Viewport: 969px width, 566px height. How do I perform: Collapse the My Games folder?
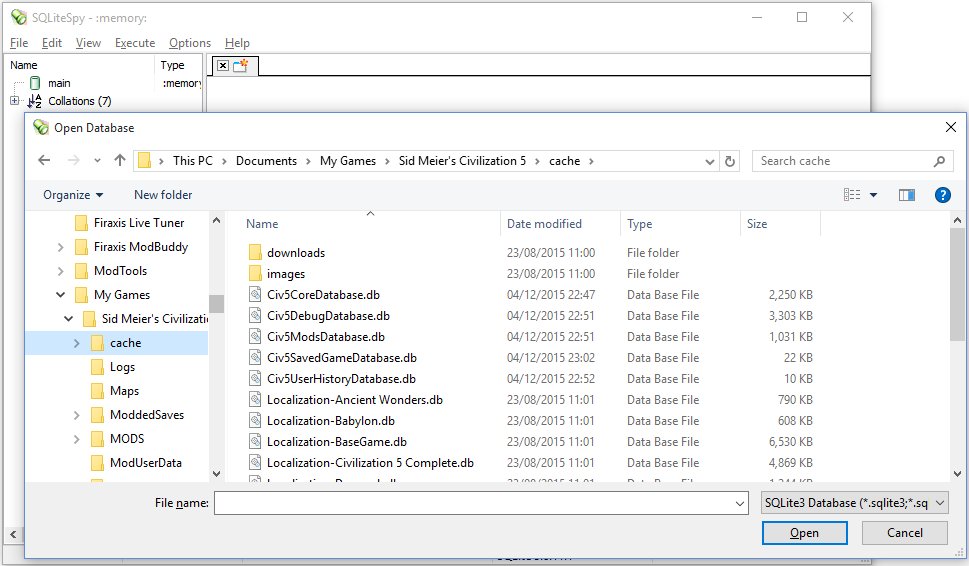pyautogui.click(x=61, y=295)
